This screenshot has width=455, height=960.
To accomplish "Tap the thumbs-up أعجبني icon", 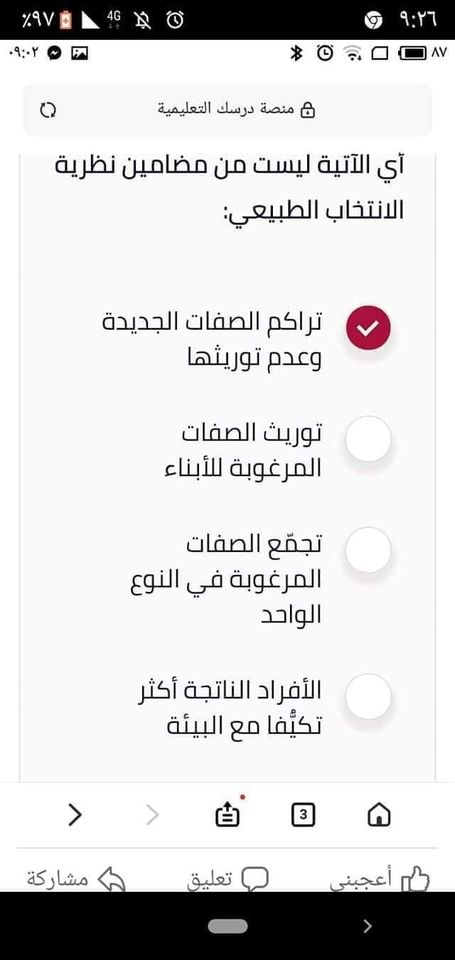I will tap(415, 880).
